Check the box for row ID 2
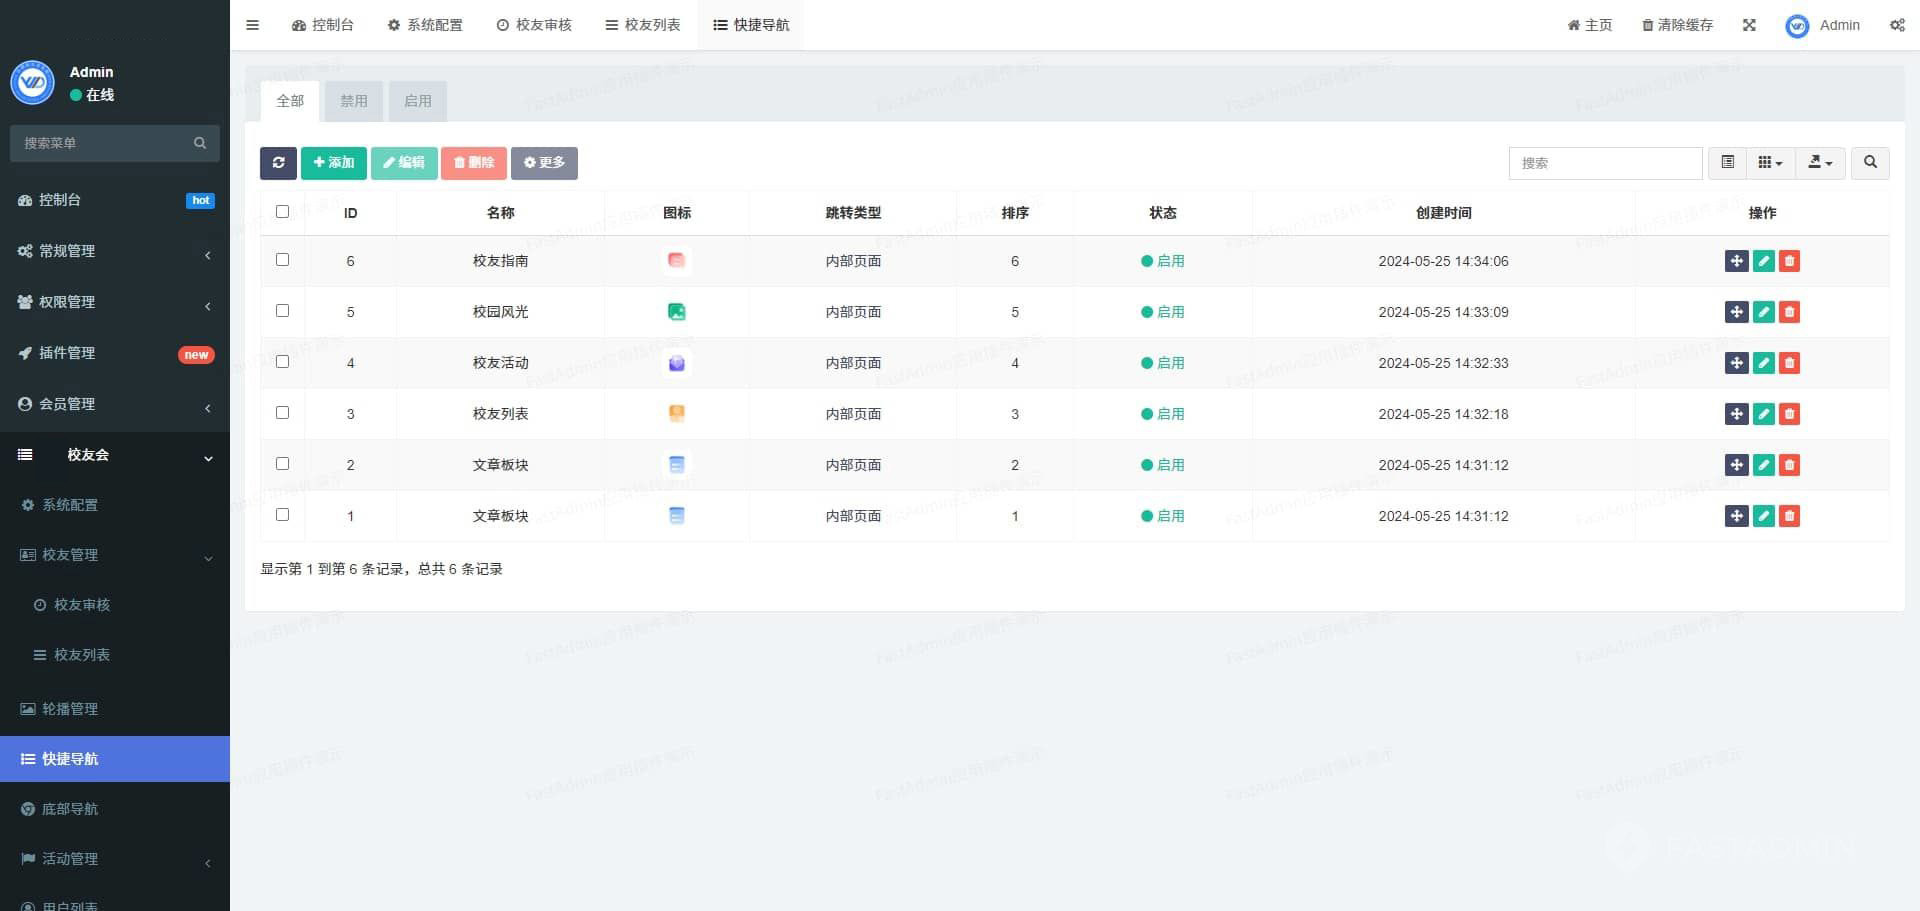This screenshot has height=911, width=1920. click(282, 463)
